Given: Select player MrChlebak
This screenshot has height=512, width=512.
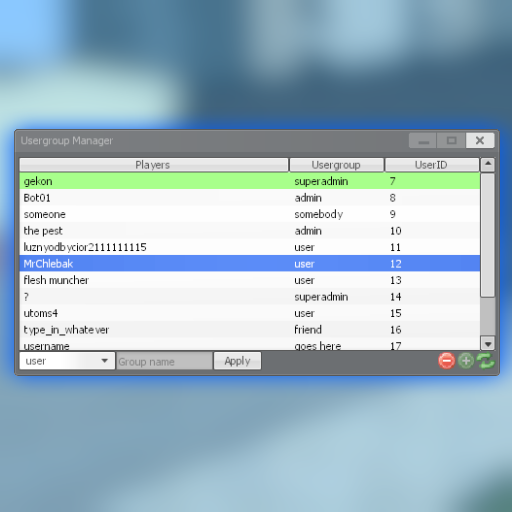Looking at the screenshot, I should (250, 264).
